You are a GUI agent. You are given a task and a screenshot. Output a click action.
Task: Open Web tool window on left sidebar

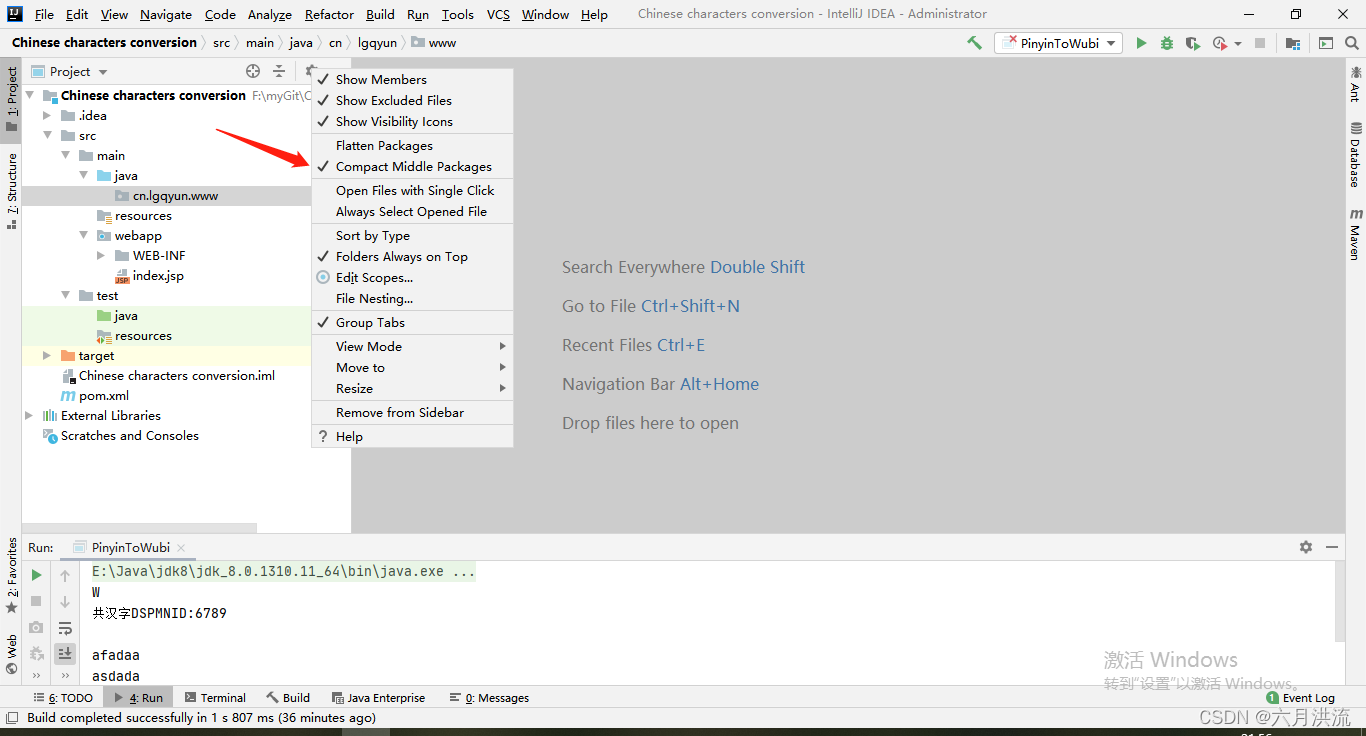tap(11, 654)
